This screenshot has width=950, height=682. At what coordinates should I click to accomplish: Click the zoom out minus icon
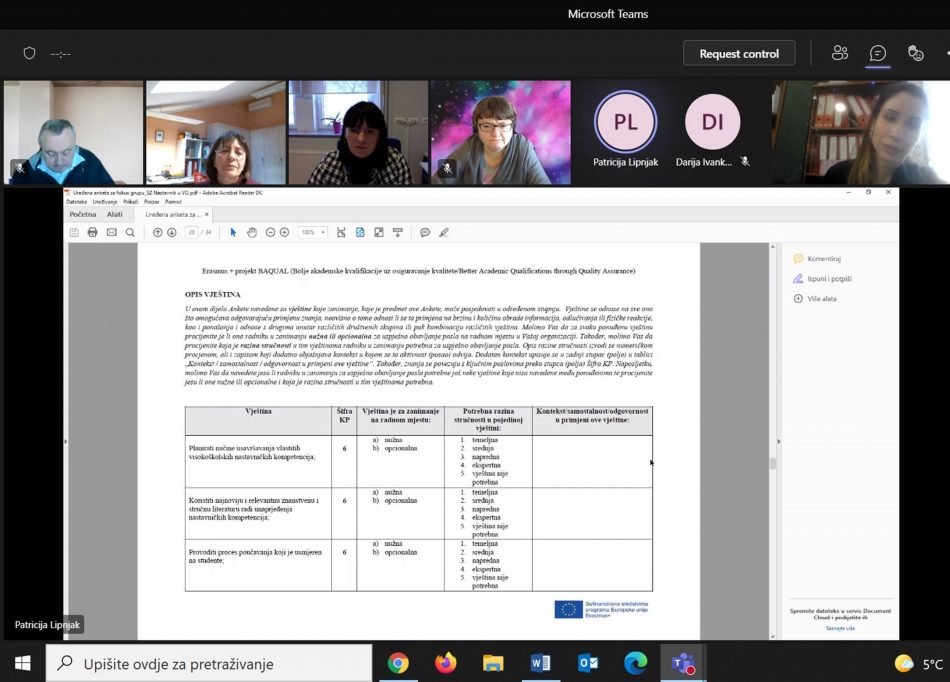268,232
